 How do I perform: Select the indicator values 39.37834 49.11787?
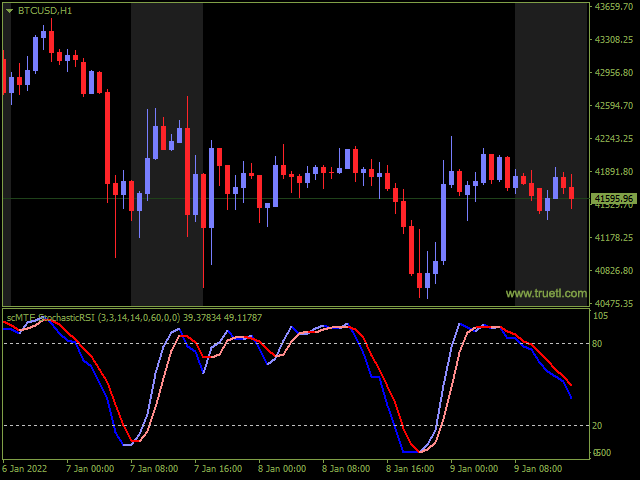click(x=222, y=318)
